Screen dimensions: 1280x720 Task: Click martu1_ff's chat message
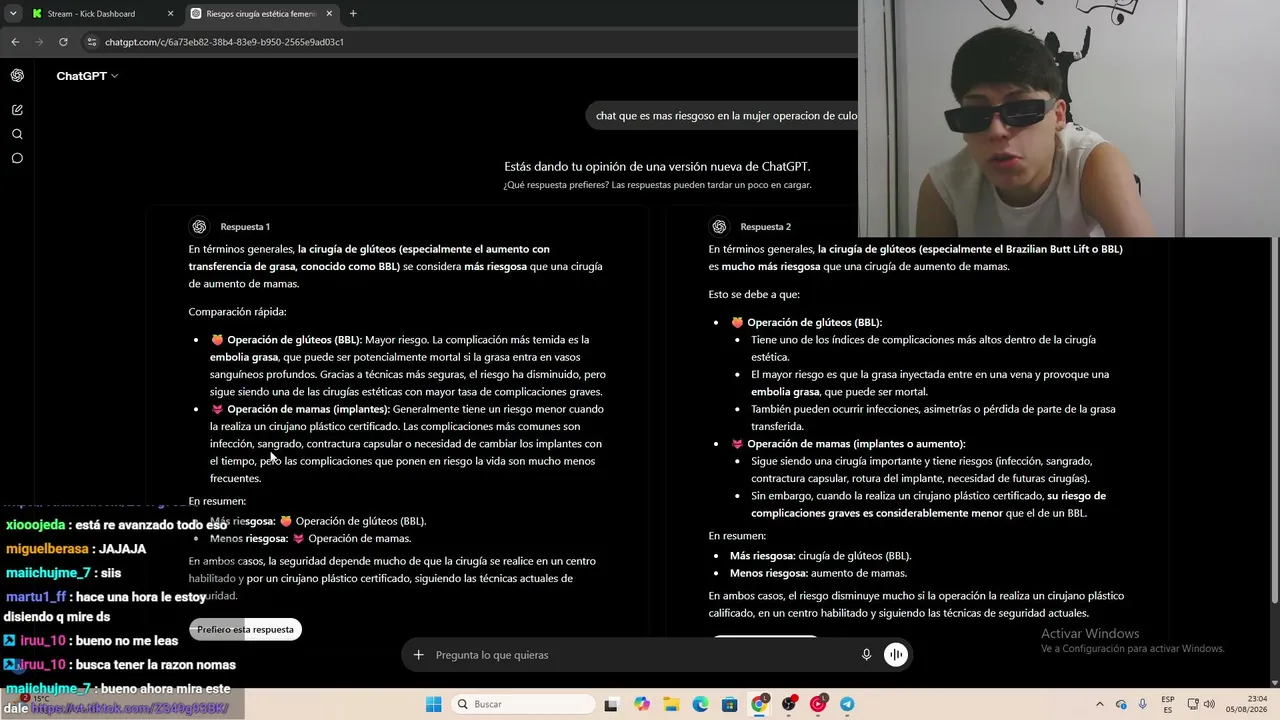(105, 605)
